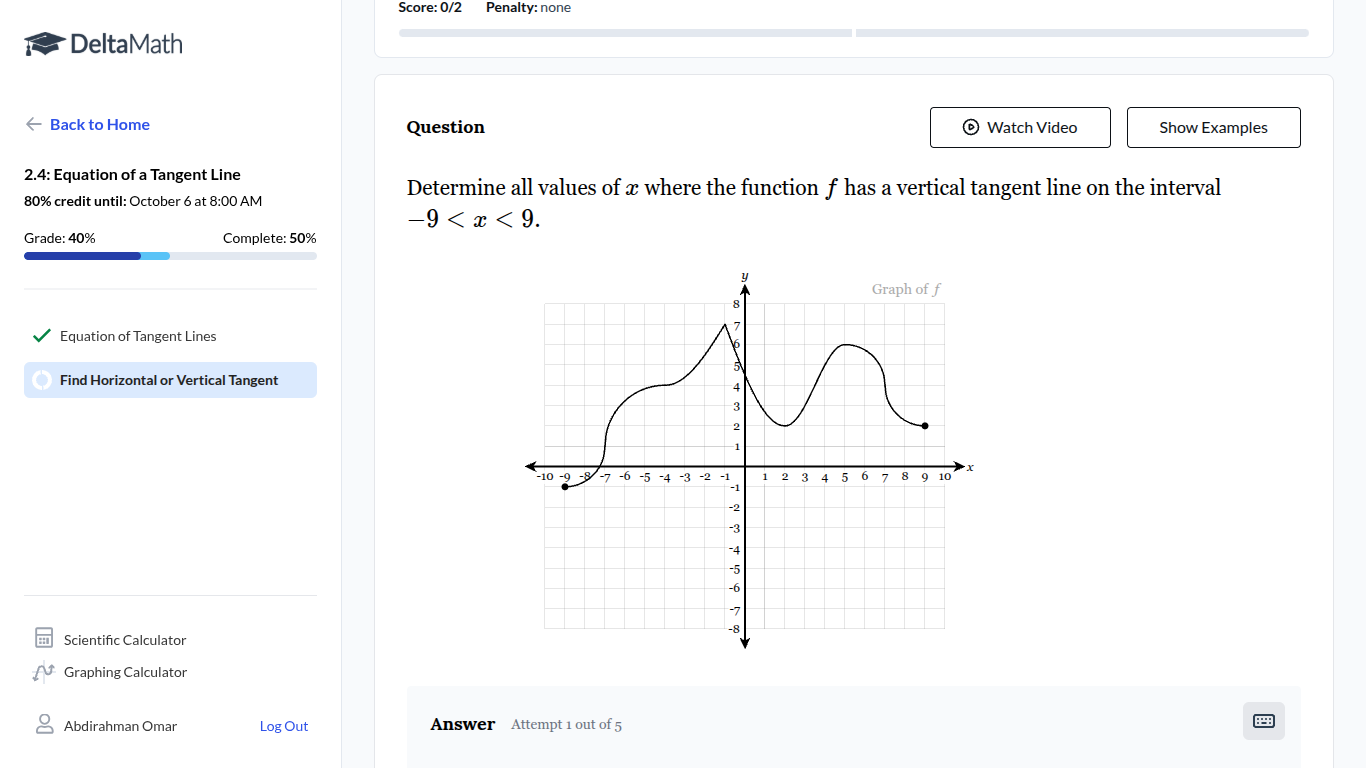
Task: Click the score progress bar at top
Action: pyautogui.click(x=853, y=33)
